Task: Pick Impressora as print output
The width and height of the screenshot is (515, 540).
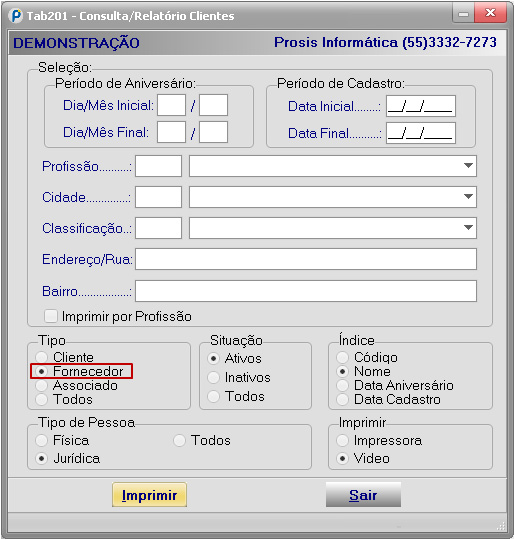Action: coord(342,440)
